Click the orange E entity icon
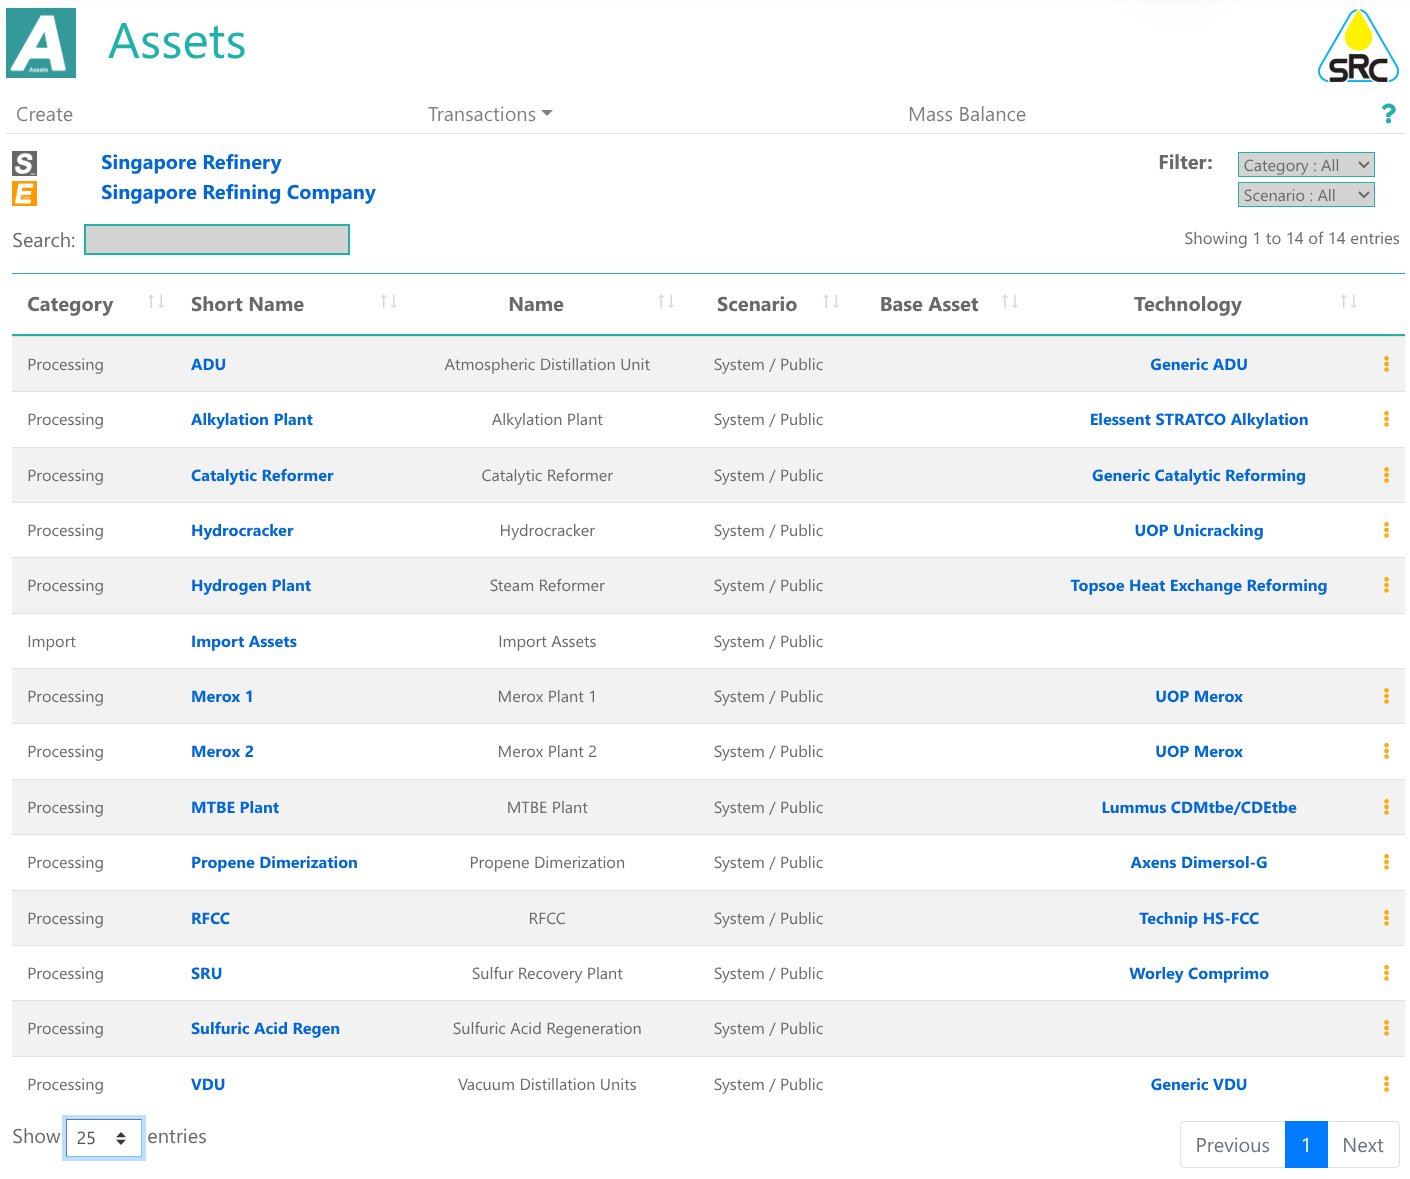The image size is (1410, 1179). click(x=24, y=193)
